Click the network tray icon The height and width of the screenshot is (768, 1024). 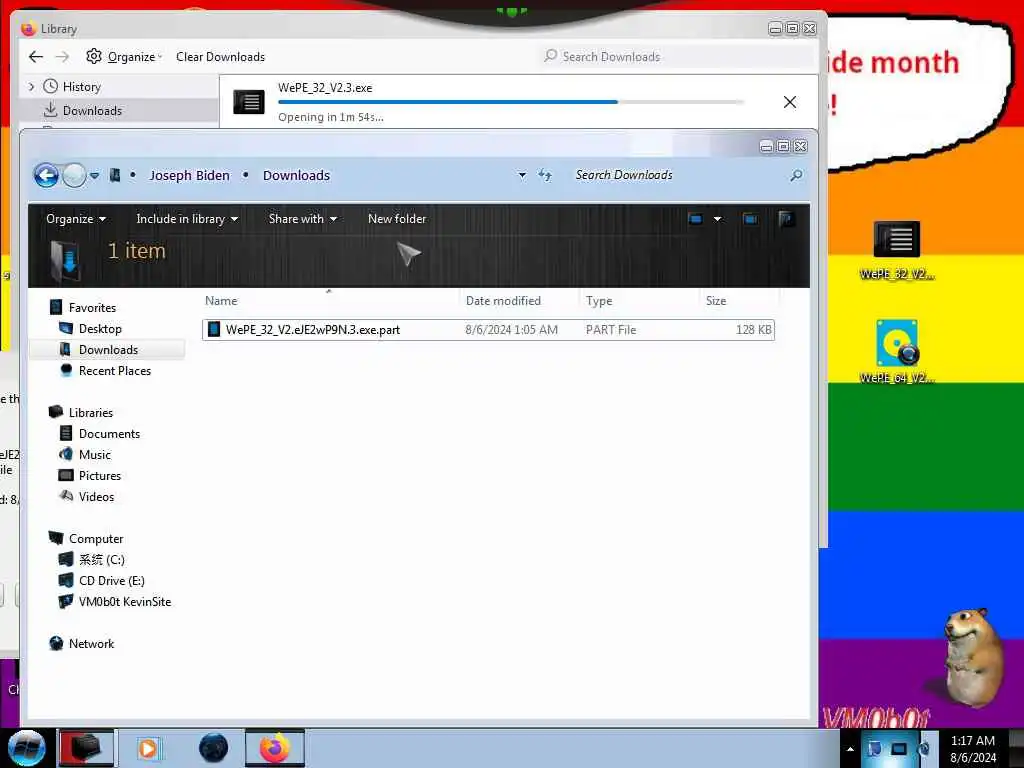pyautogui.click(x=899, y=749)
